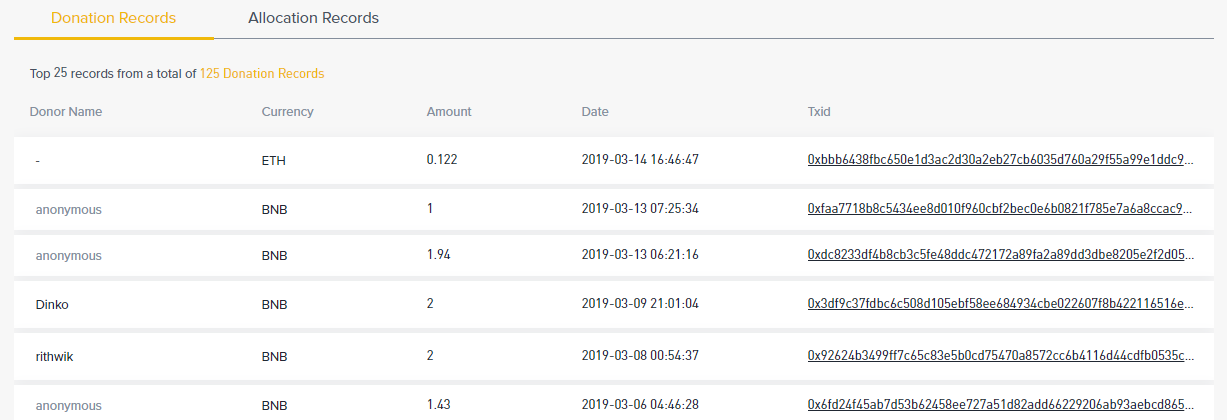The image size is (1227, 420).
Task: Open the txid starting with 0xdc8233df4b8cb3
Action: (x=1001, y=255)
